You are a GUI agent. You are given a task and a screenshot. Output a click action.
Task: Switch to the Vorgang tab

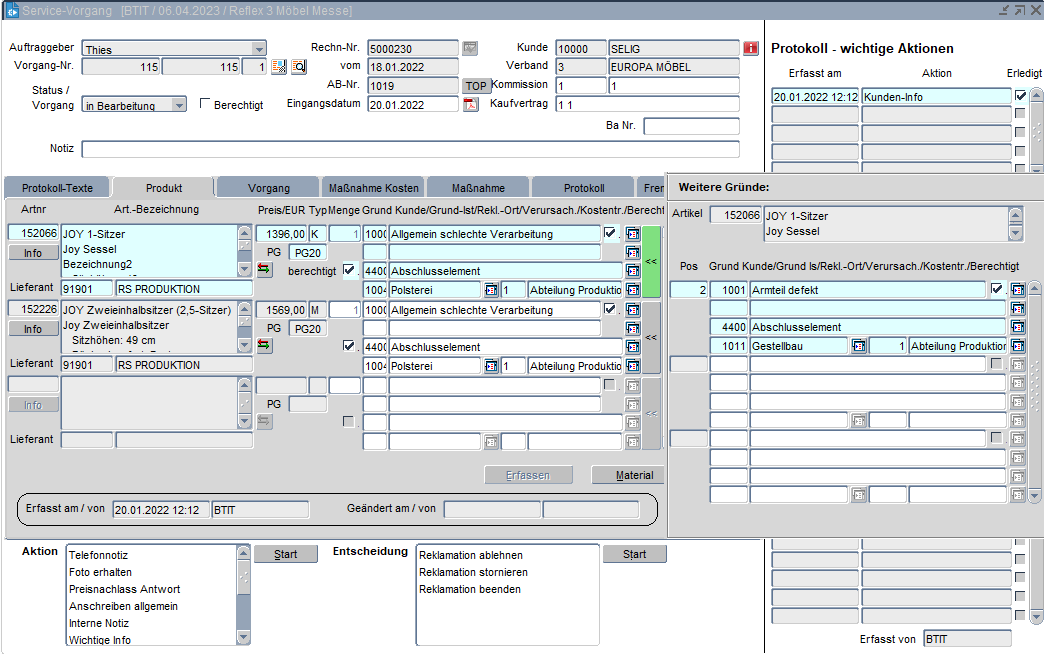pyautogui.click(x=269, y=188)
